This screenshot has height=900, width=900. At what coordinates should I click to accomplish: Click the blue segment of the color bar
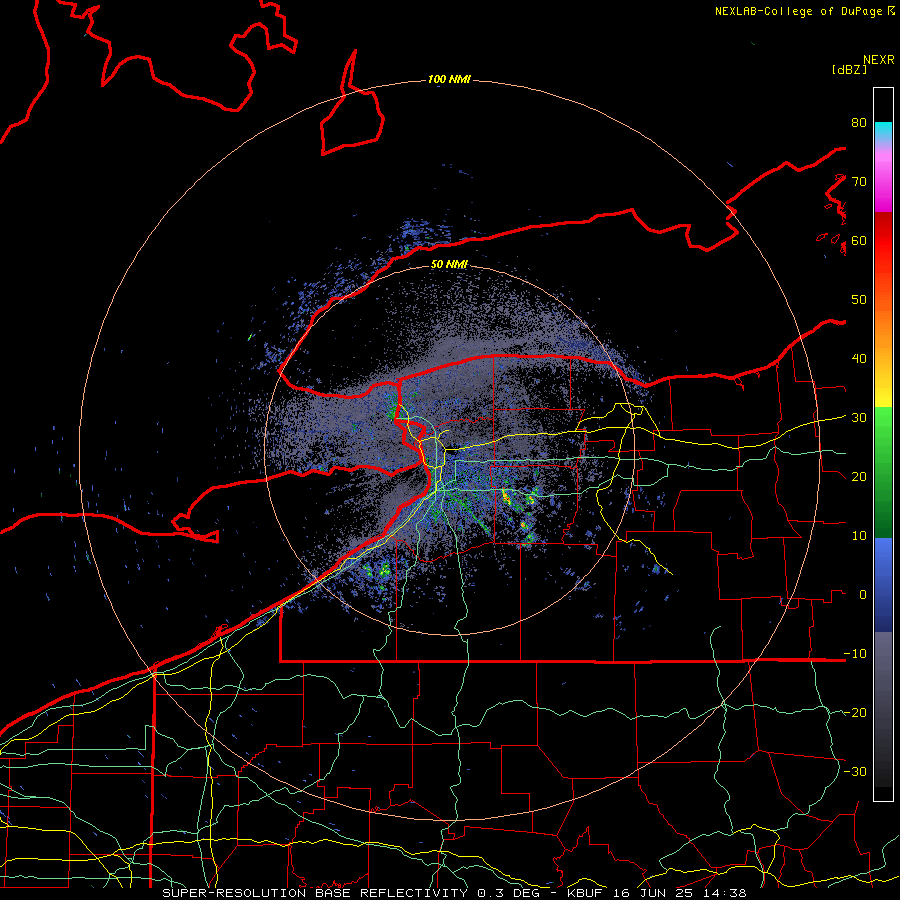[x=883, y=585]
